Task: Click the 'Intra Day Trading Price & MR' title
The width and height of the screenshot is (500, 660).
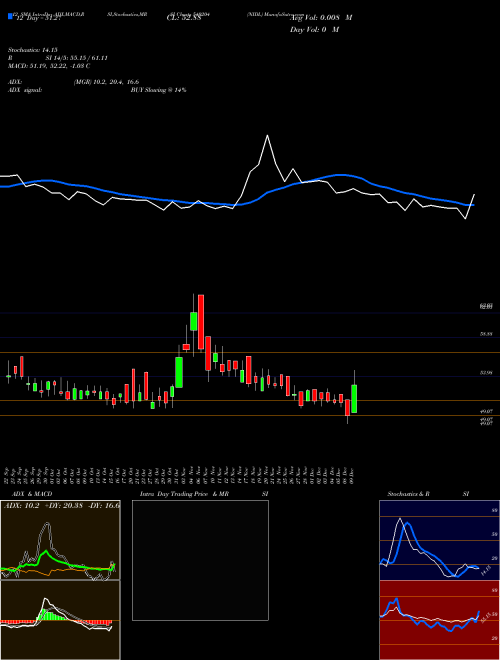Action: coord(184,494)
